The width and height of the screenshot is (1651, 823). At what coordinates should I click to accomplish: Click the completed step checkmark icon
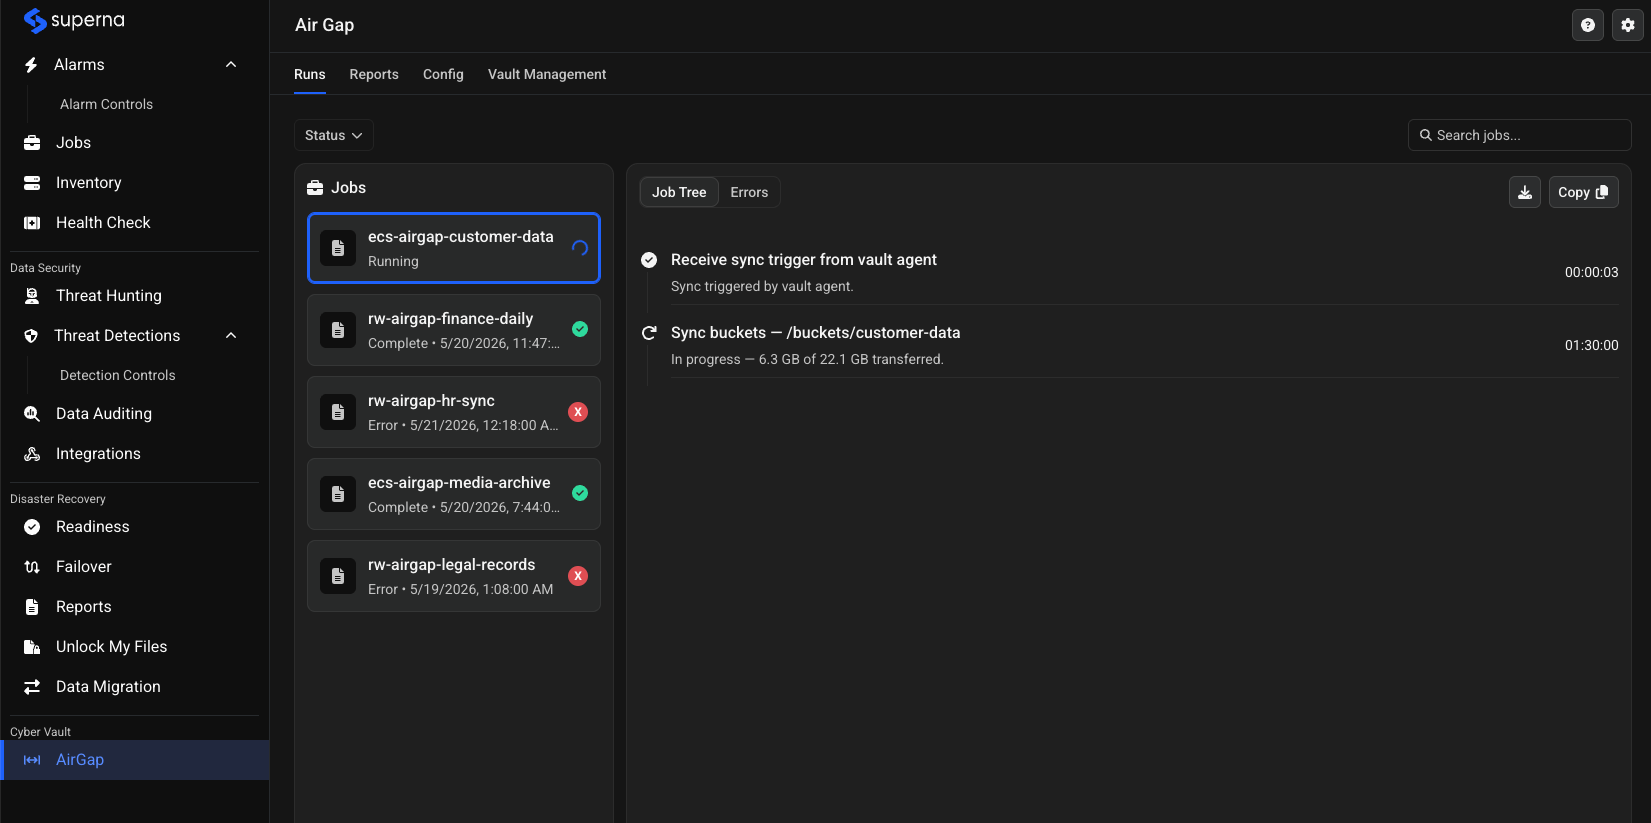point(649,260)
